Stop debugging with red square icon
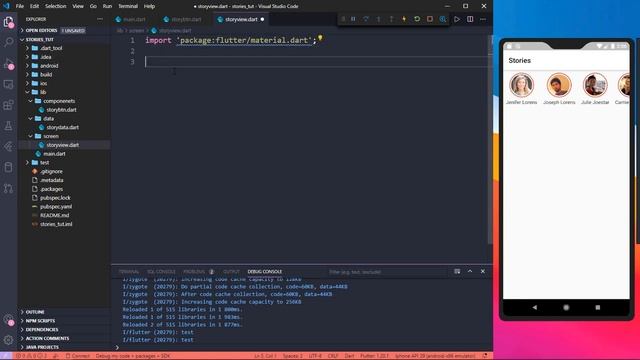Screen dimensions: 640x360 coord(430,19)
